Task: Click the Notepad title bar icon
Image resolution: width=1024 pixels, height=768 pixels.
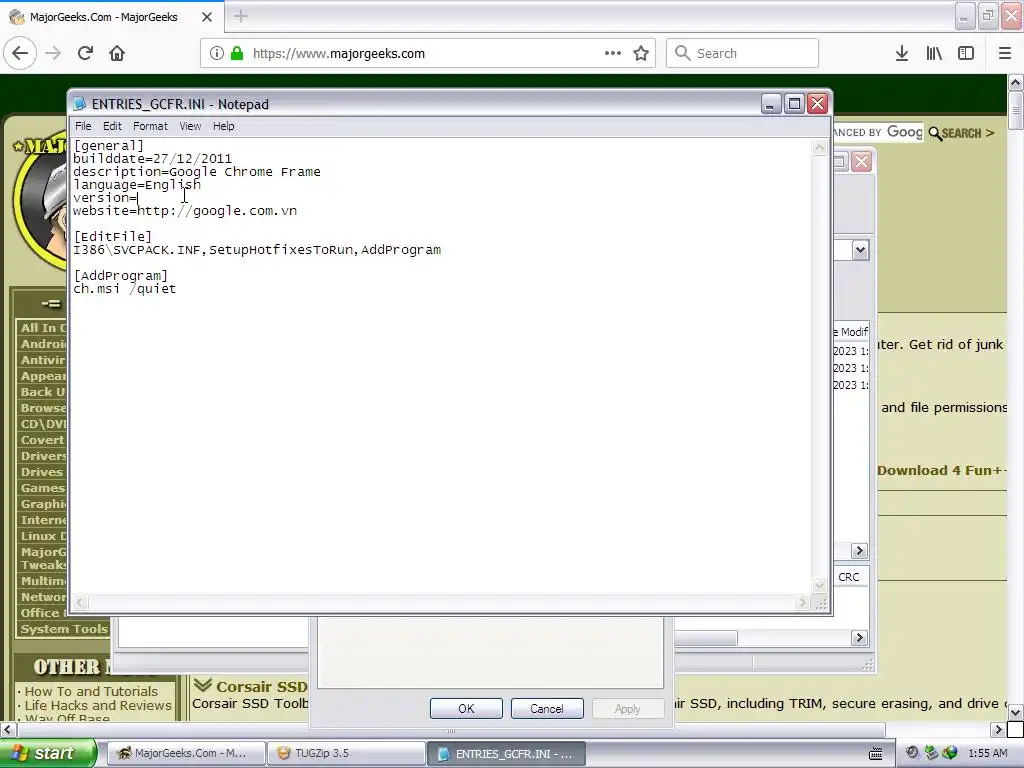Action: click(x=80, y=104)
